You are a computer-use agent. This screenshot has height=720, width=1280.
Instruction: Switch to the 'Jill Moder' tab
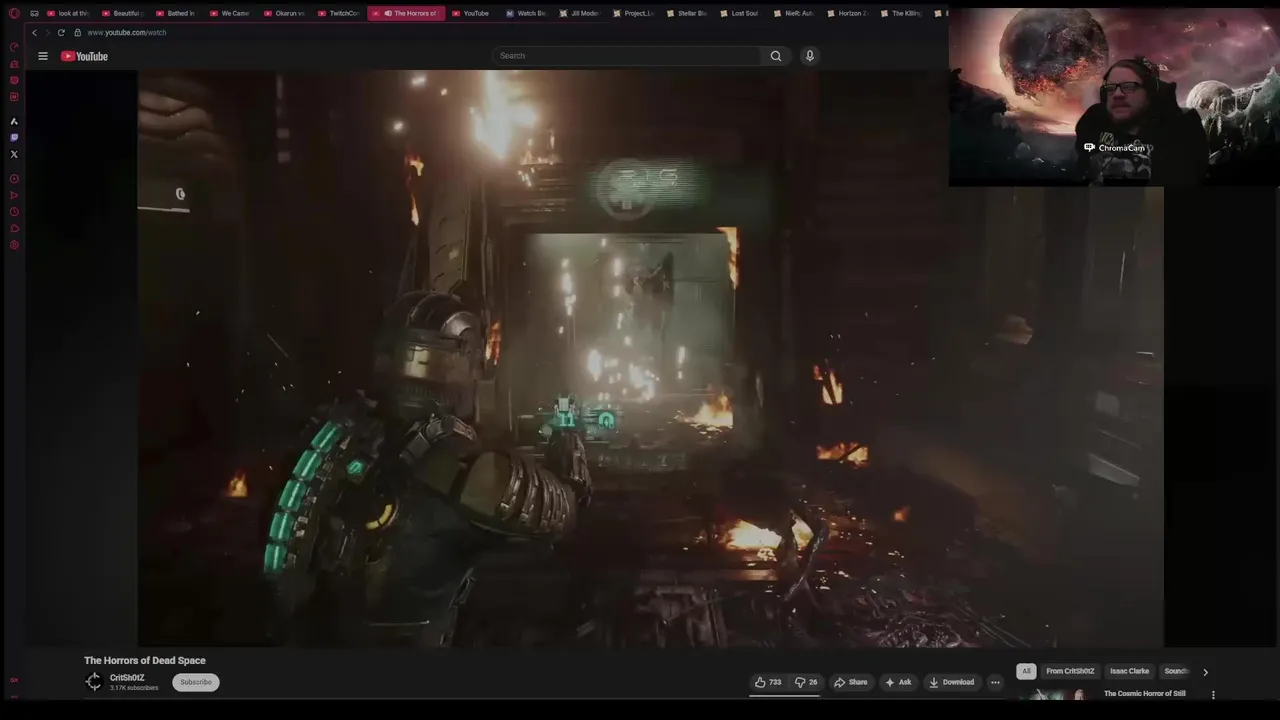coord(580,13)
